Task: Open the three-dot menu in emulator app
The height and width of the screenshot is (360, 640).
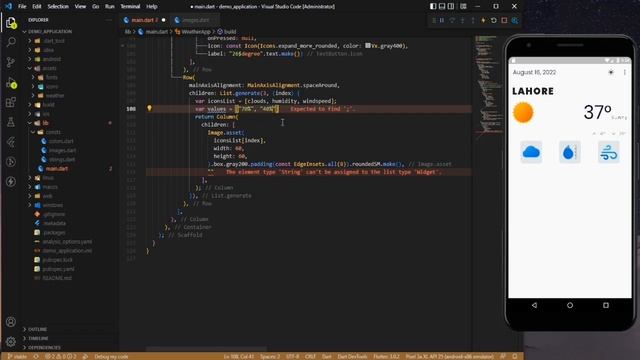Action: point(624,72)
